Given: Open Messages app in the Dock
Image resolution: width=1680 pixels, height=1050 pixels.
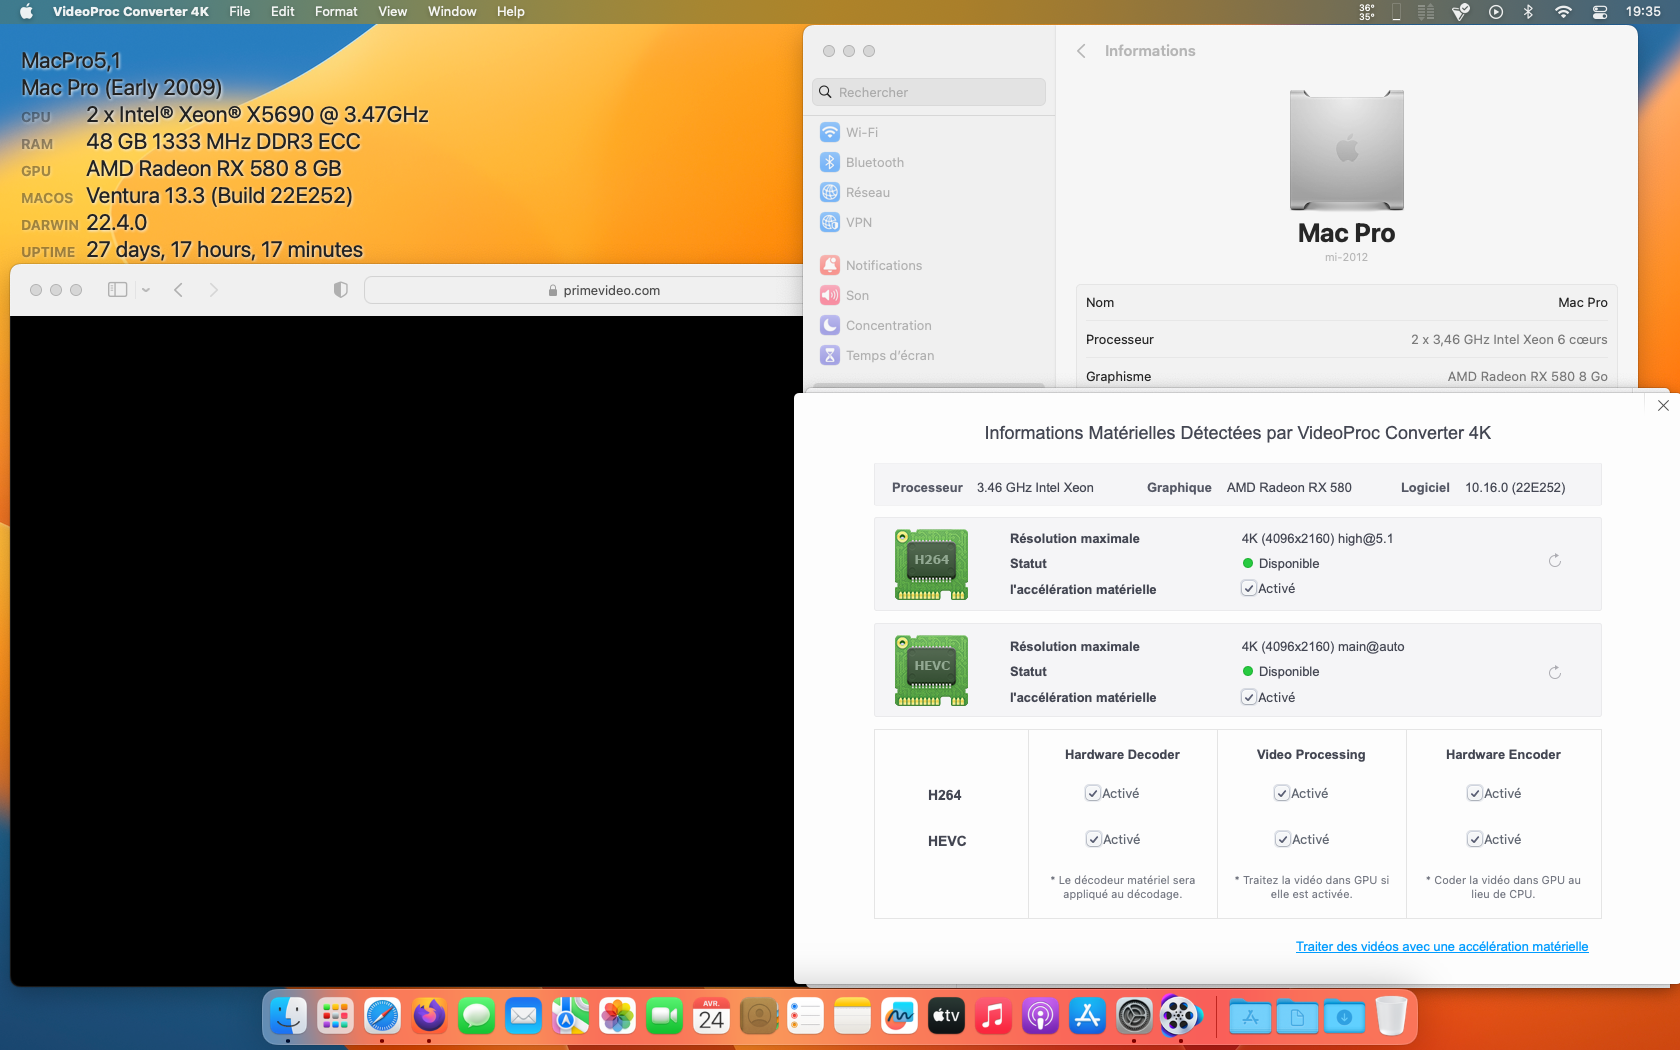Looking at the screenshot, I should coord(477,1017).
